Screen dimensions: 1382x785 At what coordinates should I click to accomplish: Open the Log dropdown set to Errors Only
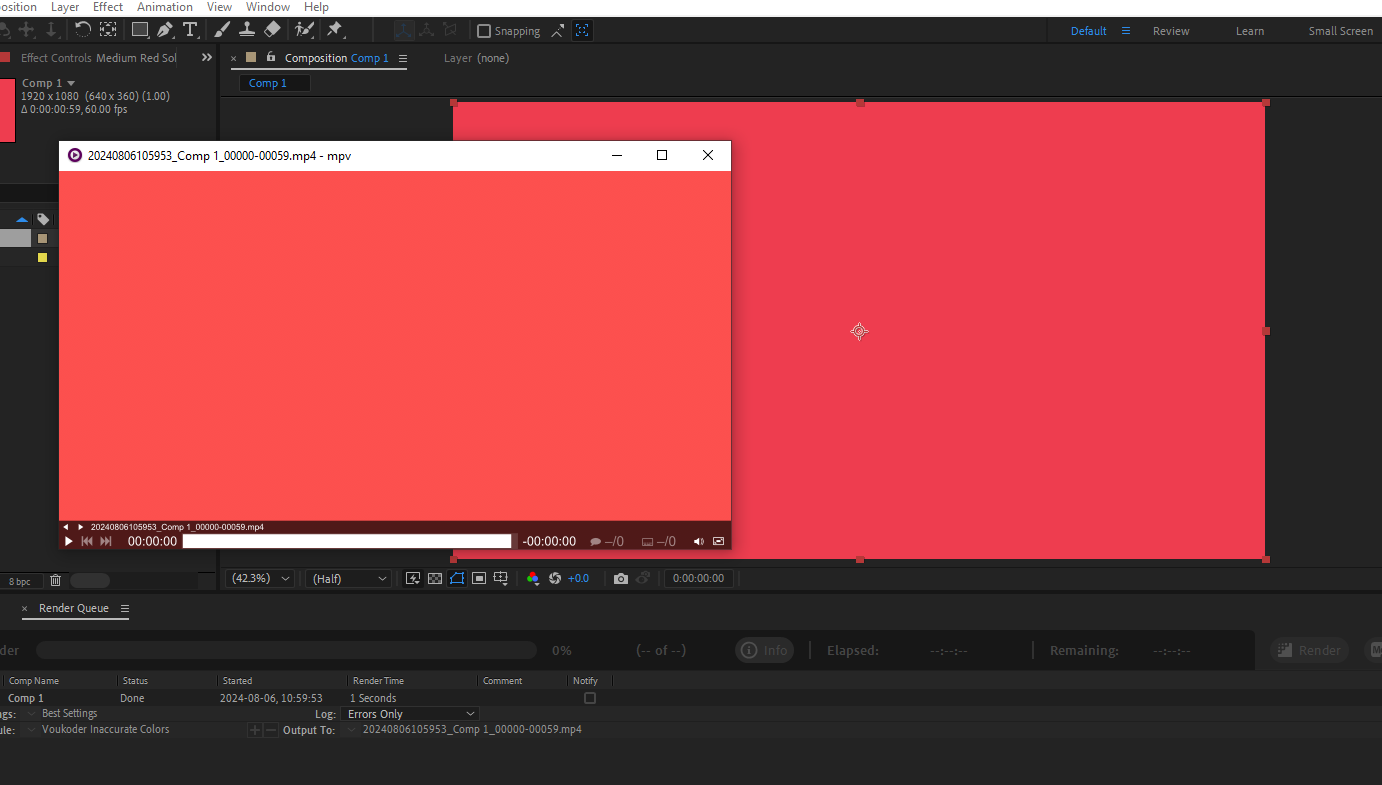pyautogui.click(x=411, y=714)
